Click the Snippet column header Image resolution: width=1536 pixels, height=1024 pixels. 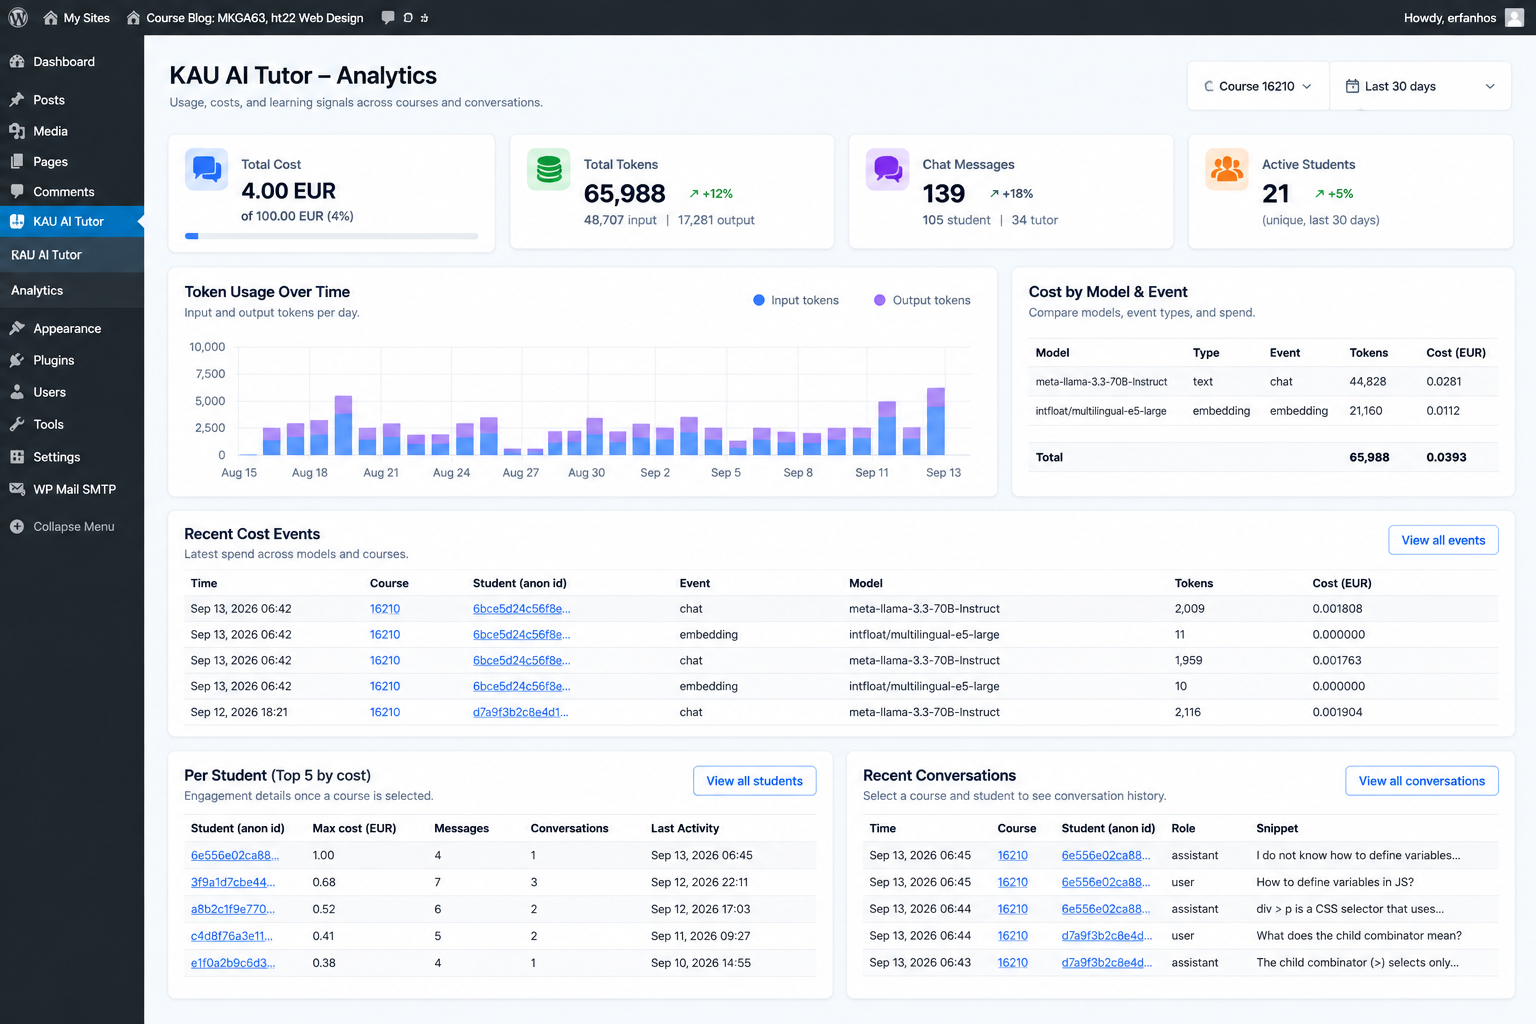click(x=1277, y=828)
